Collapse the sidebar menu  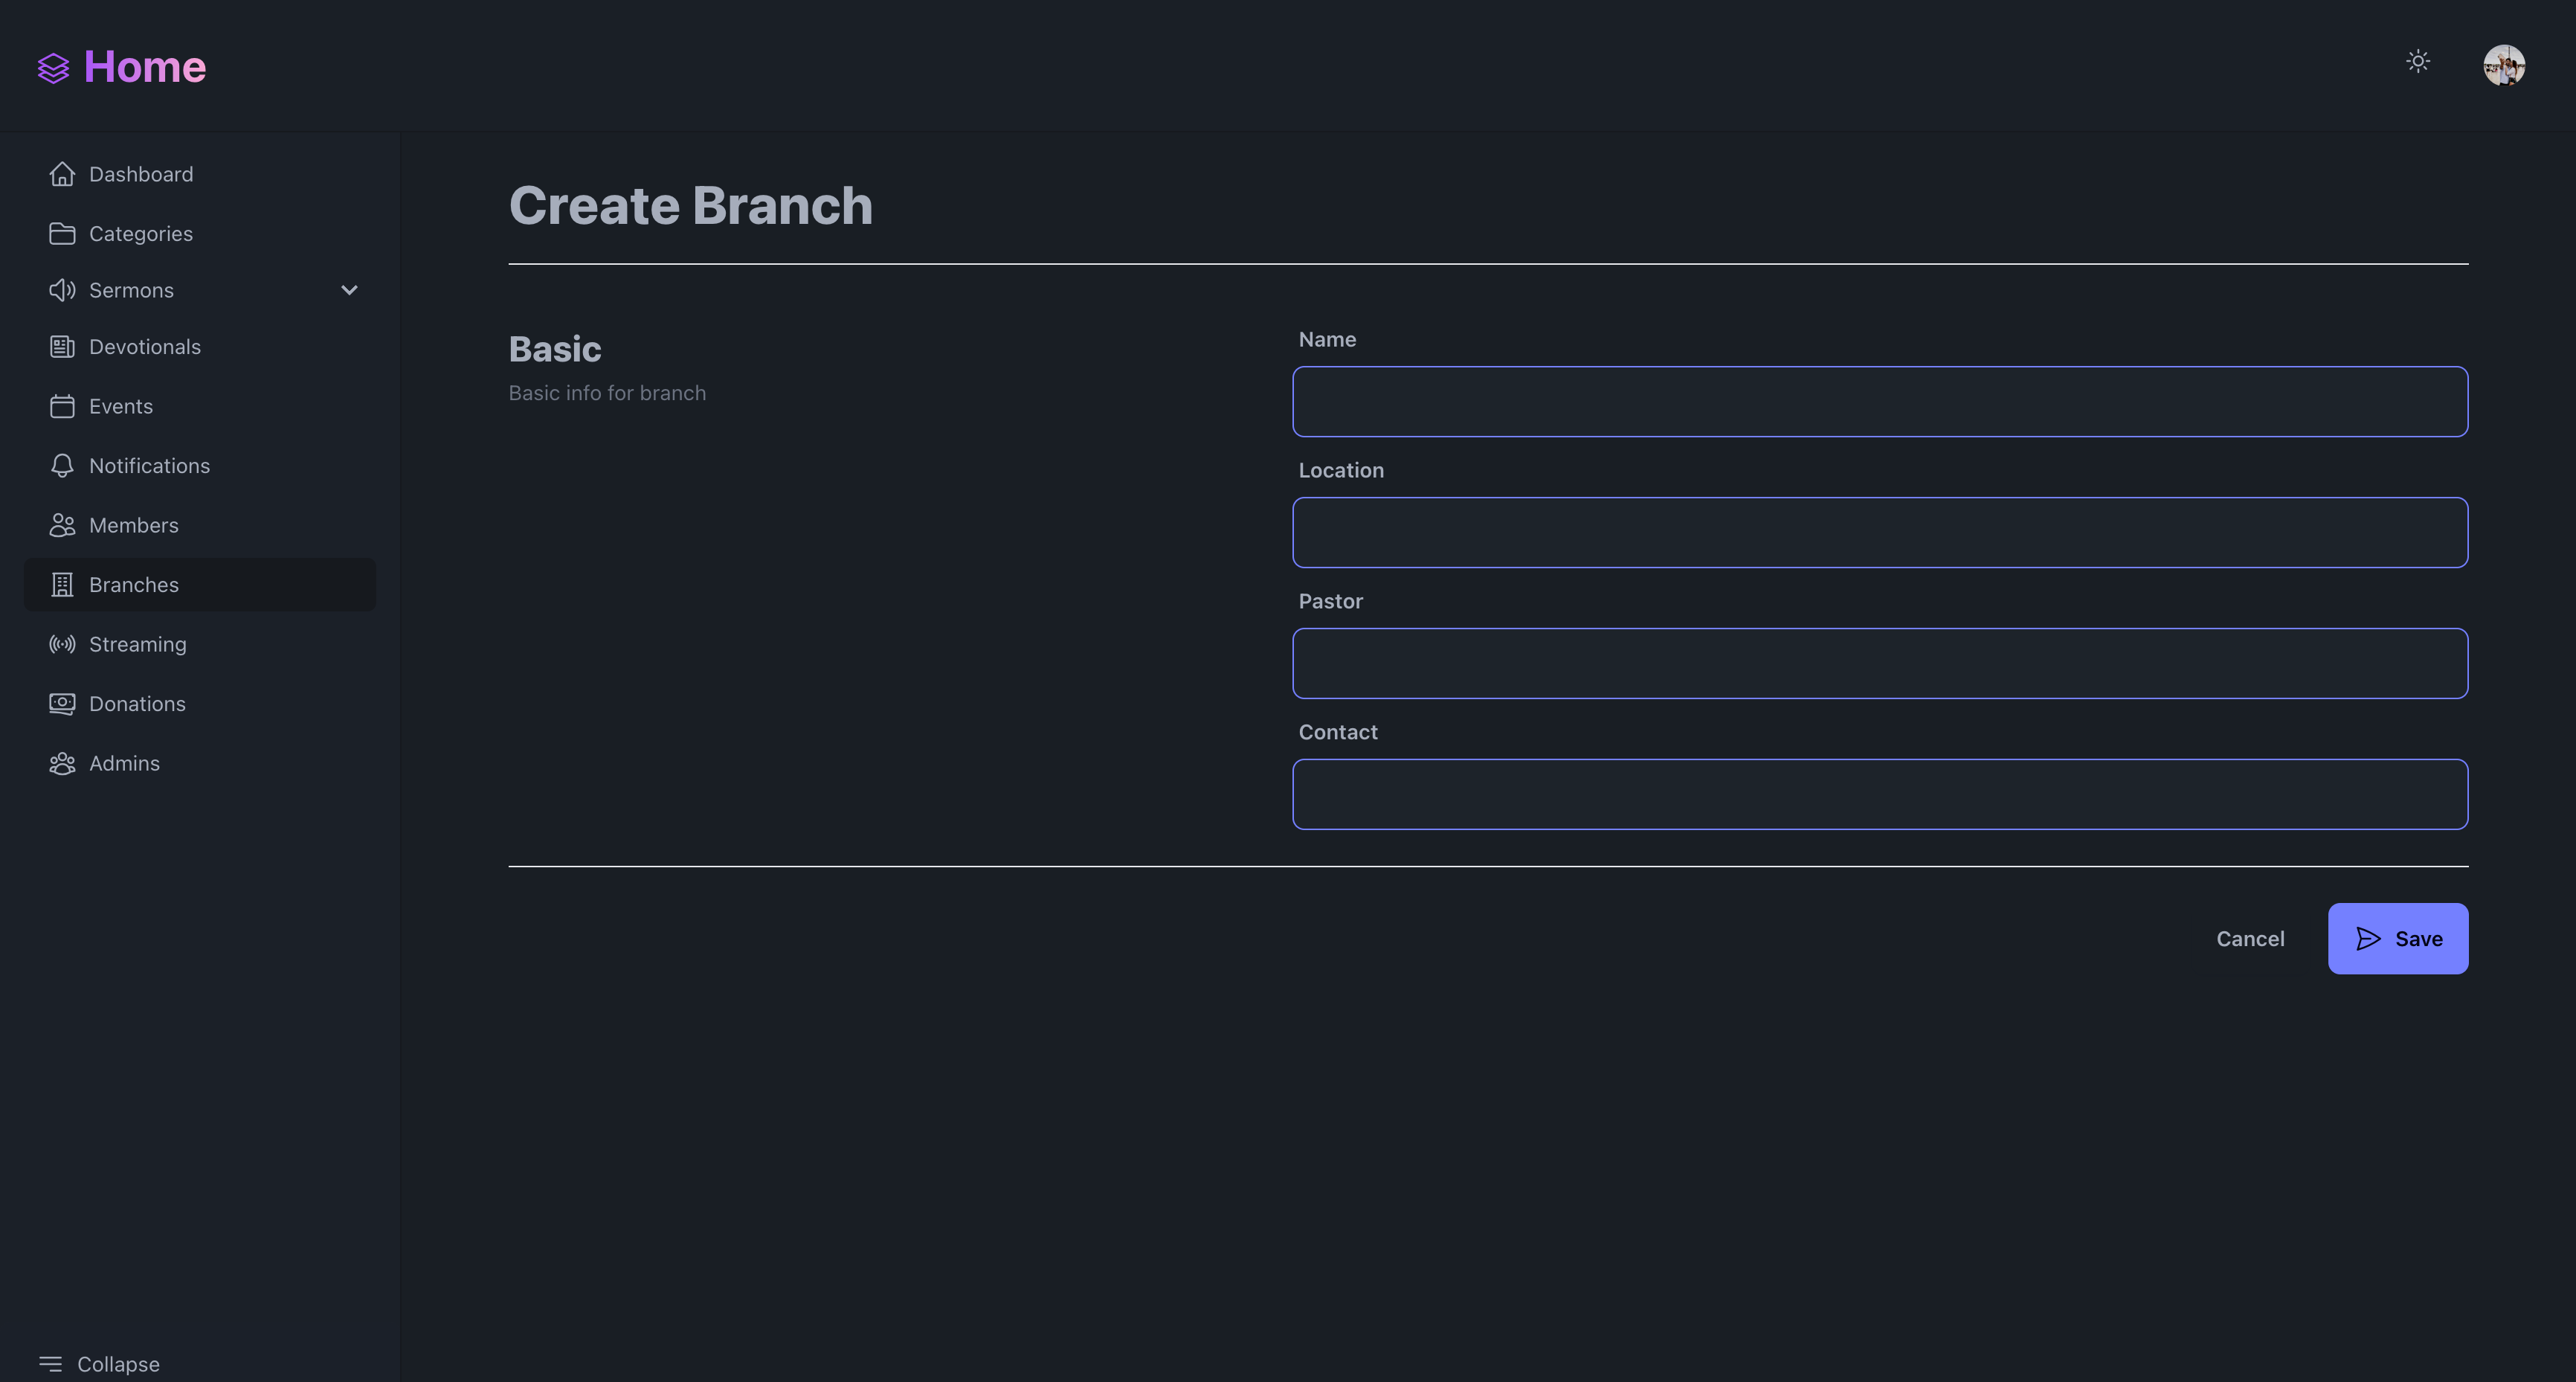(x=99, y=1364)
